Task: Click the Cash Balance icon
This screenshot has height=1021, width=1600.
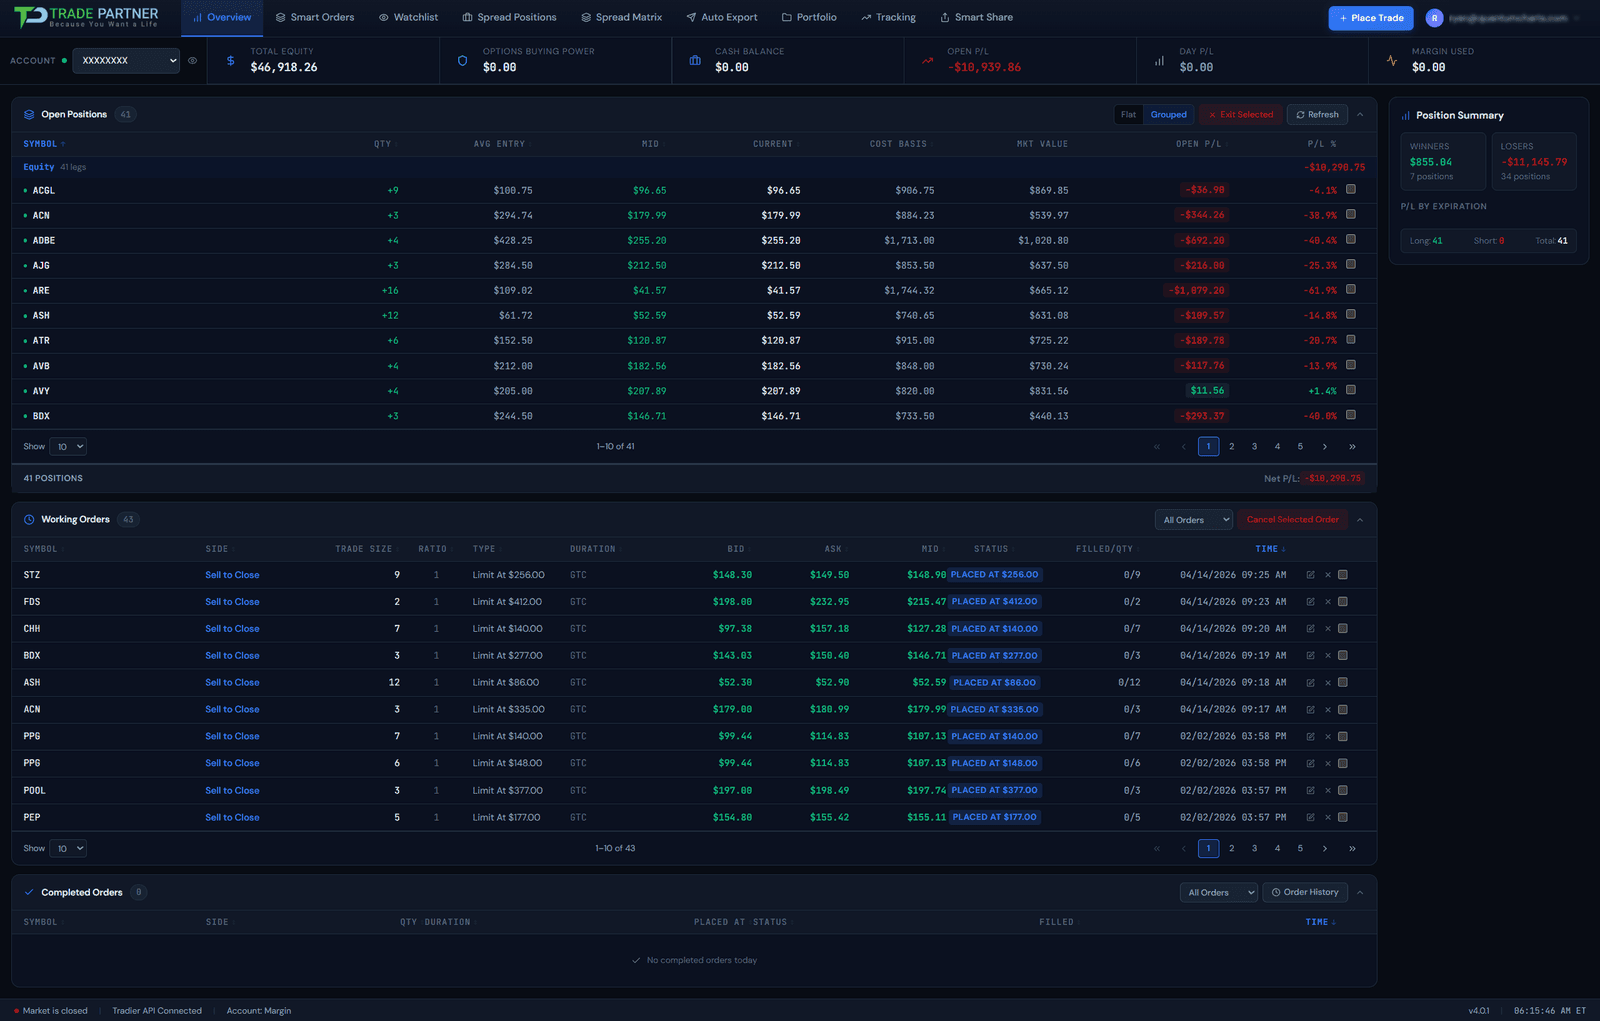Action: (x=695, y=60)
